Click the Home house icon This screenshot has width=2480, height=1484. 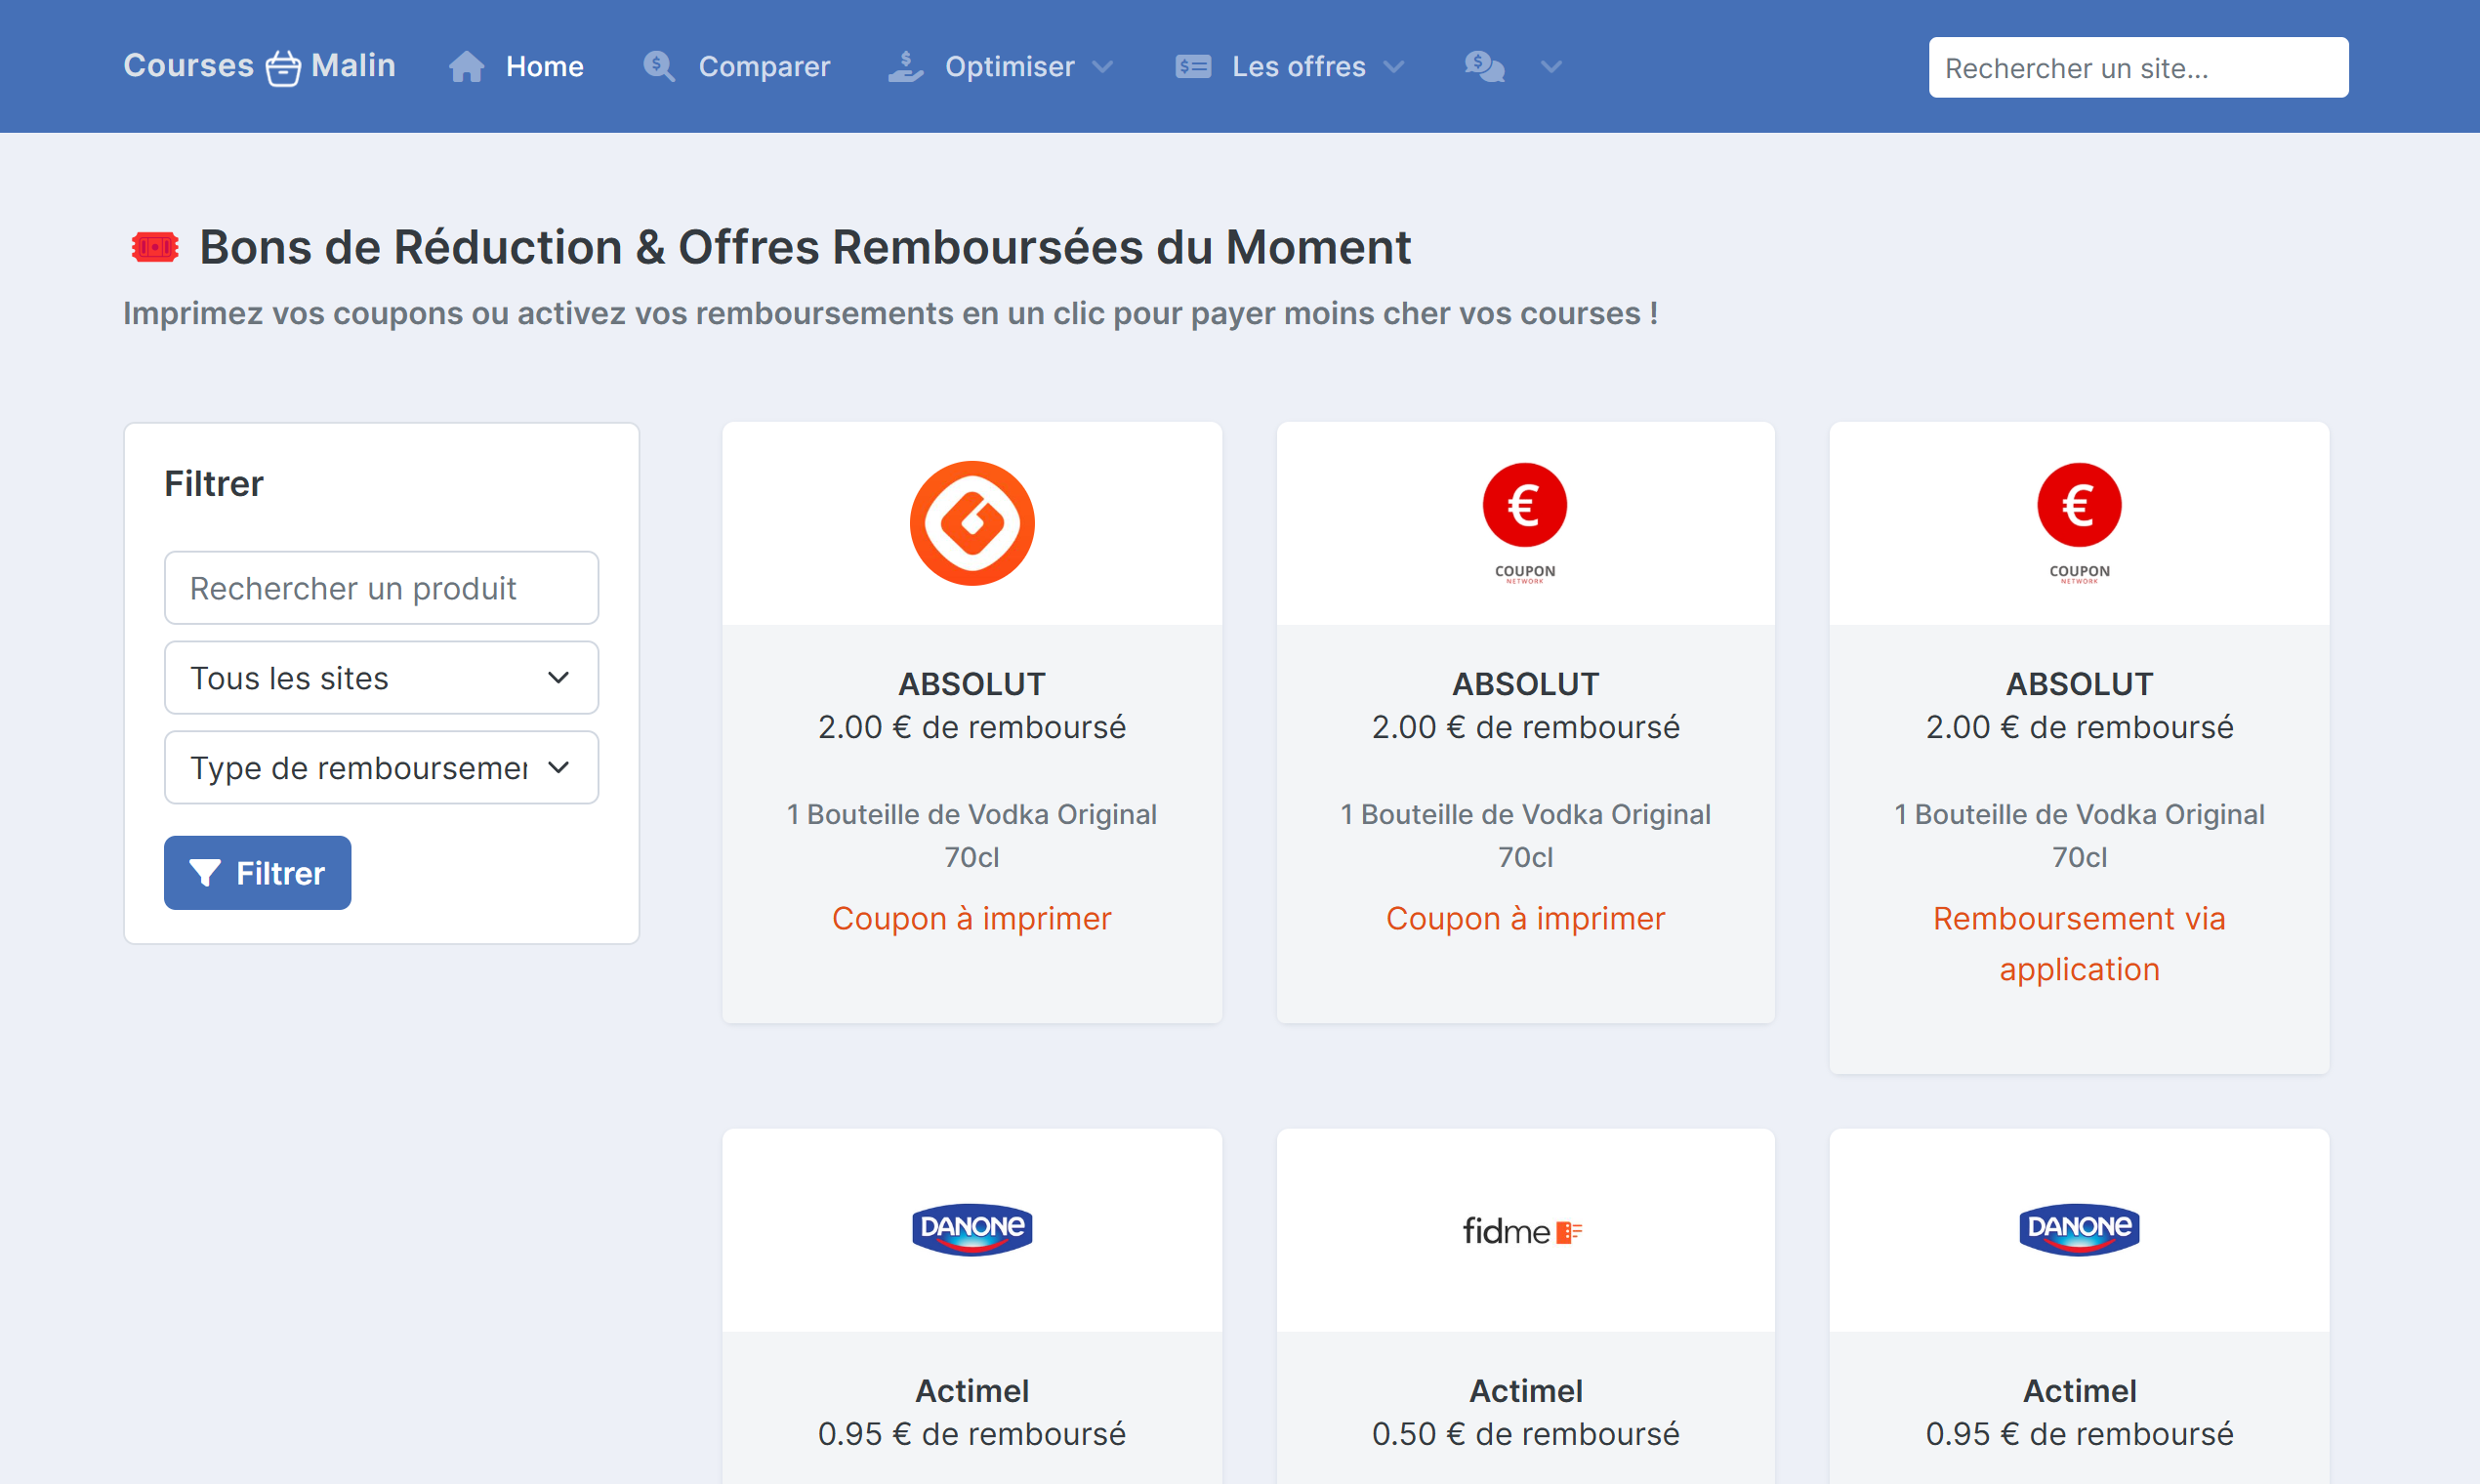tap(466, 67)
